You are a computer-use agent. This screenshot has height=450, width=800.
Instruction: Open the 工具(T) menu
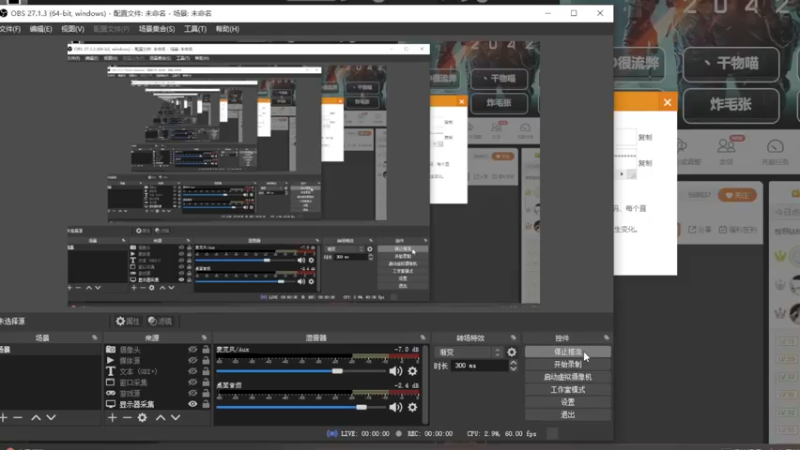pyautogui.click(x=195, y=29)
